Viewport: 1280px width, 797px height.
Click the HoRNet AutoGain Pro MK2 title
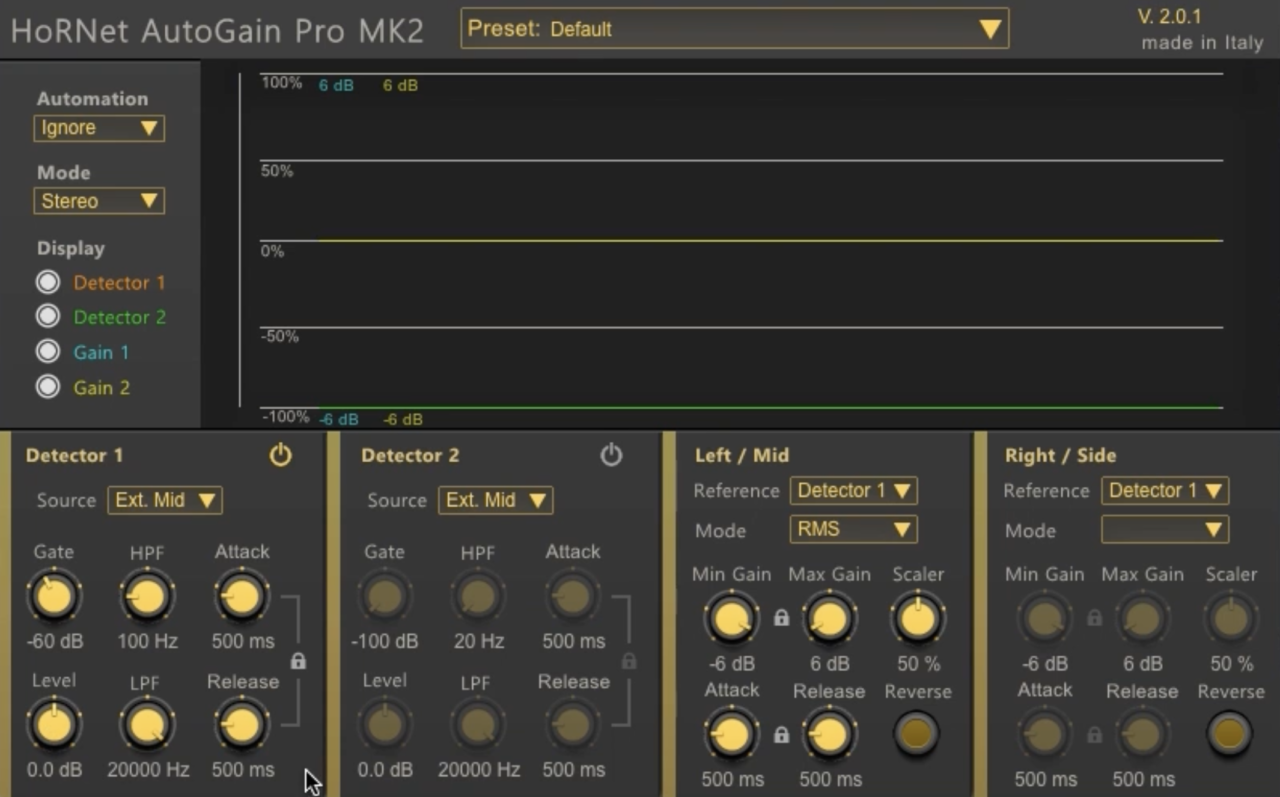click(x=217, y=30)
